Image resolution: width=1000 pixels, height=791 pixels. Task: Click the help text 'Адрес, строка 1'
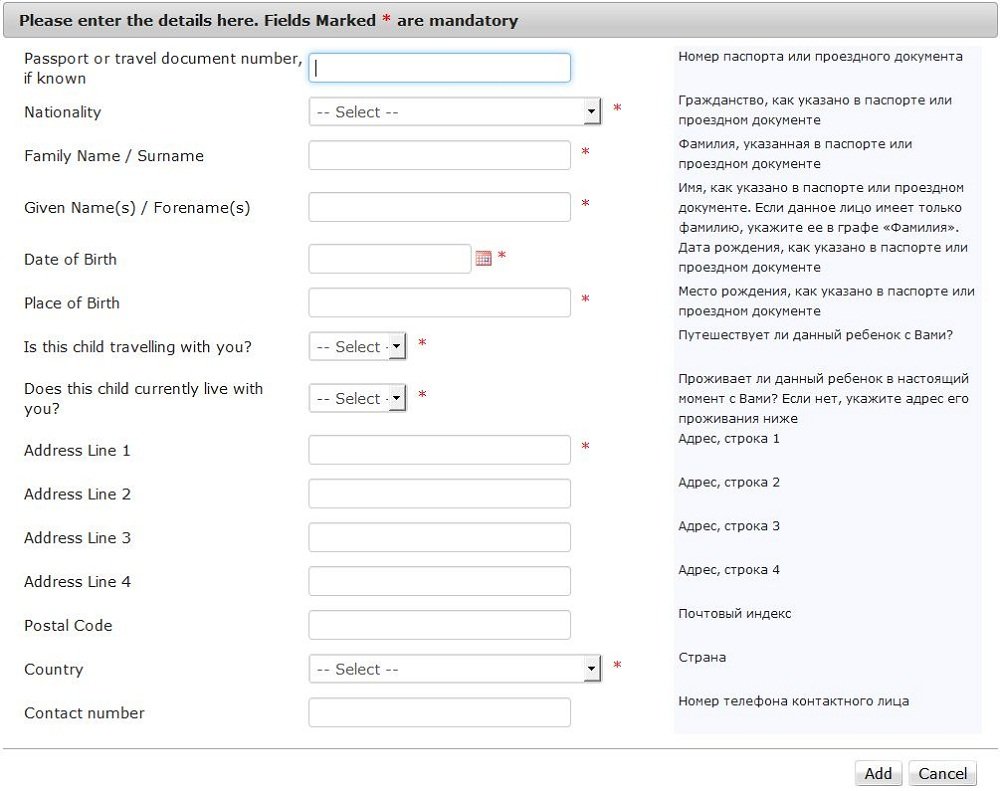click(728, 439)
